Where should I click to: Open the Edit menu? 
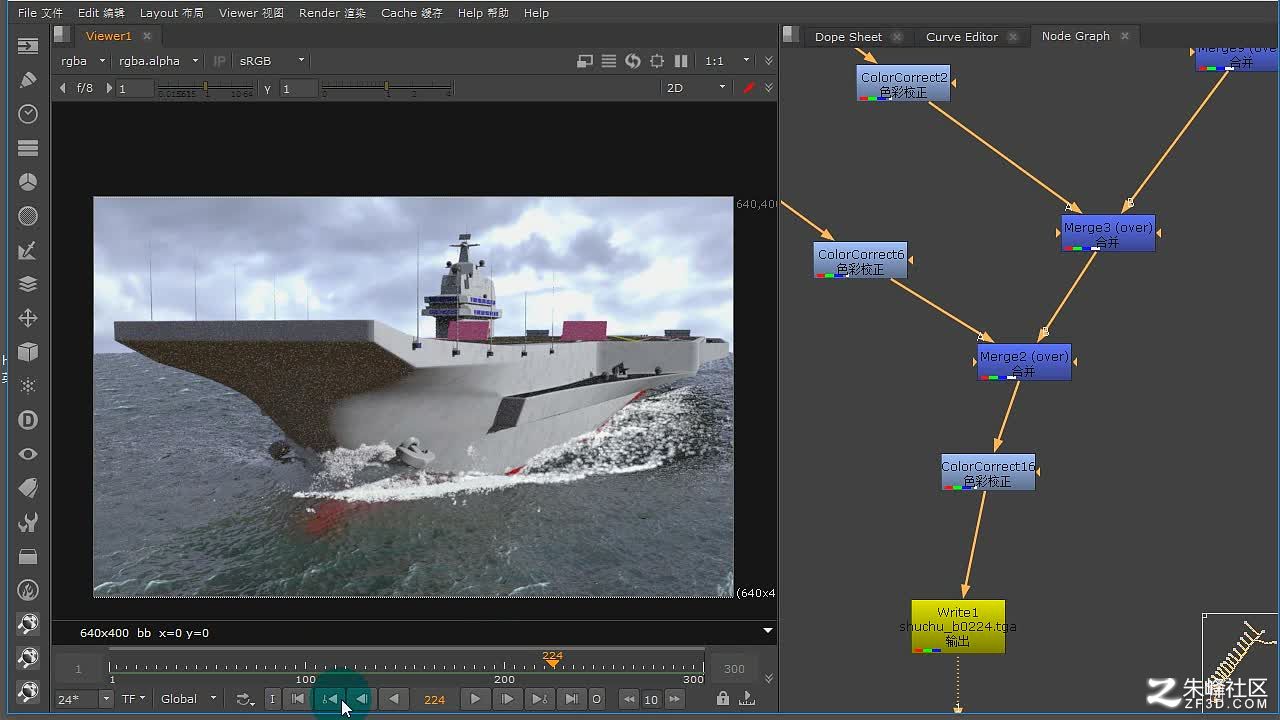point(101,13)
